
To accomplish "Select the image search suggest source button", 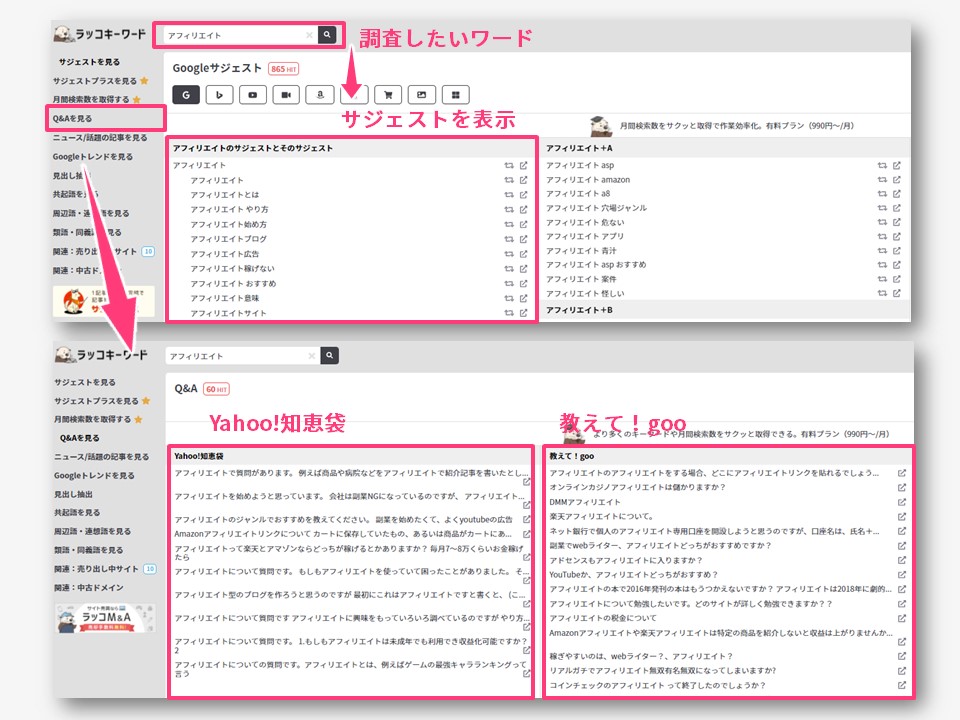I will tap(421, 95).
